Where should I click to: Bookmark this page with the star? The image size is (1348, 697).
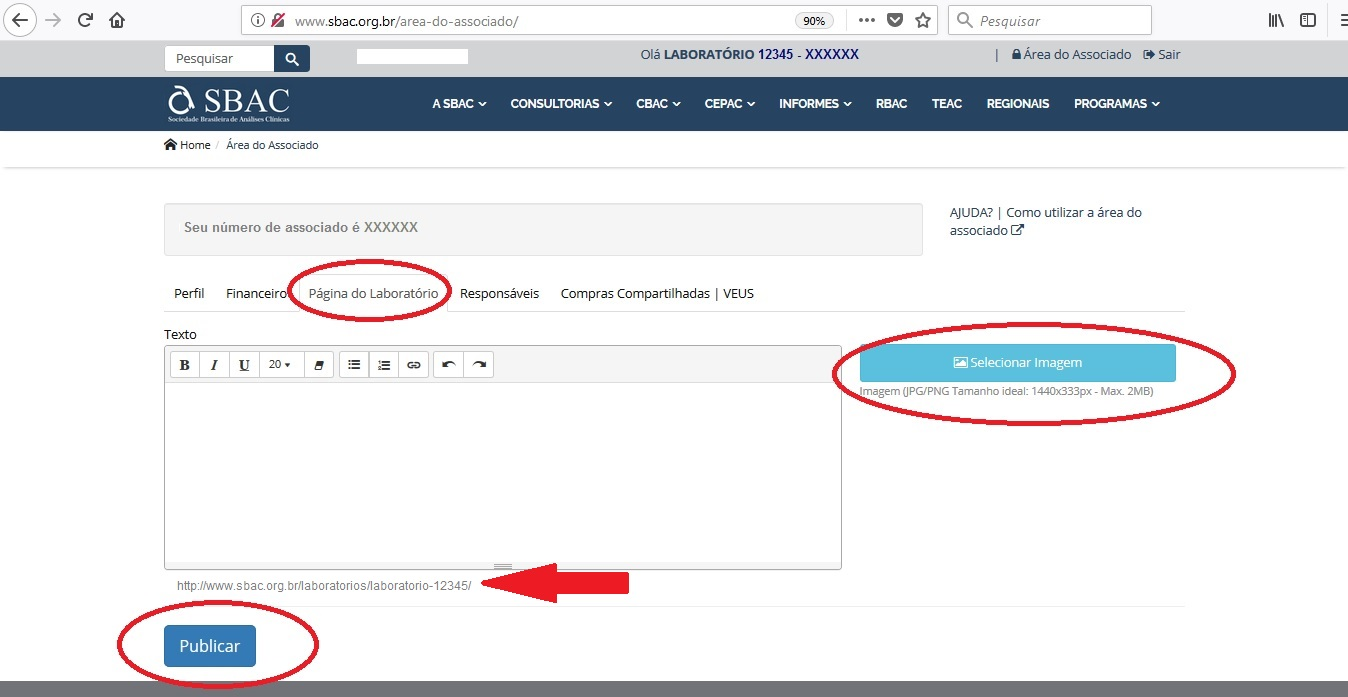923,20
